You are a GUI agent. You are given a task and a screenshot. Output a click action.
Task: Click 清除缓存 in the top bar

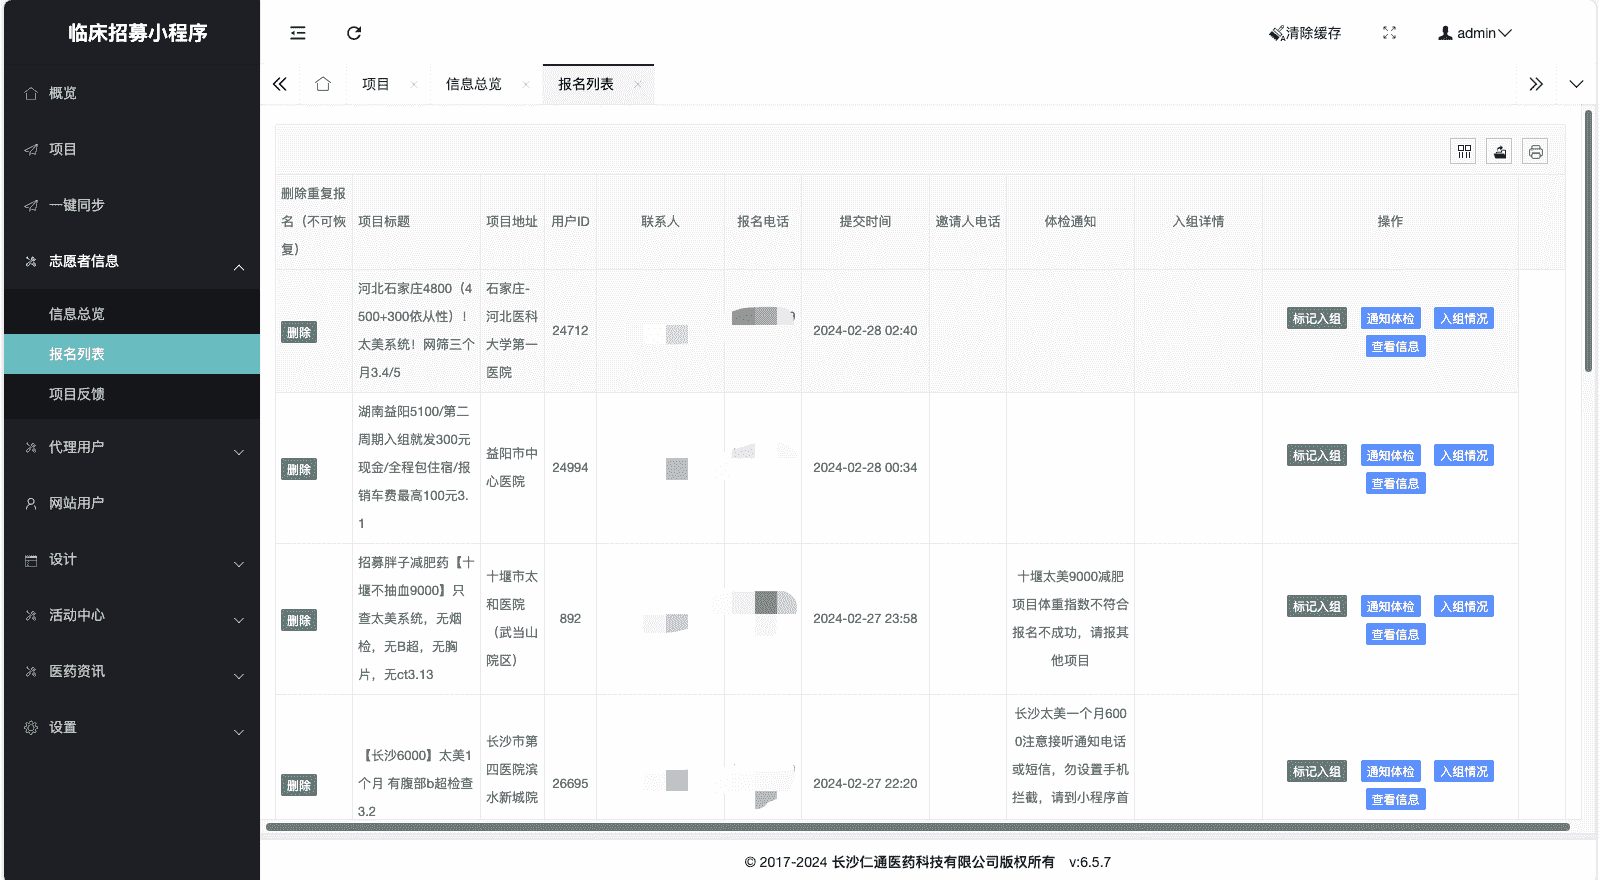click(x=1306, y=33)
